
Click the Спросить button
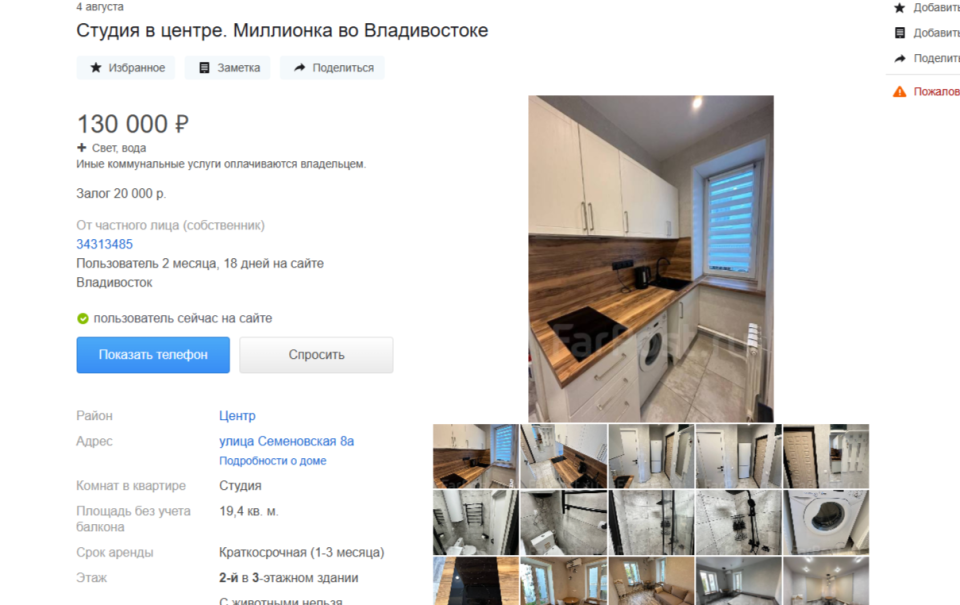(316, 355)
